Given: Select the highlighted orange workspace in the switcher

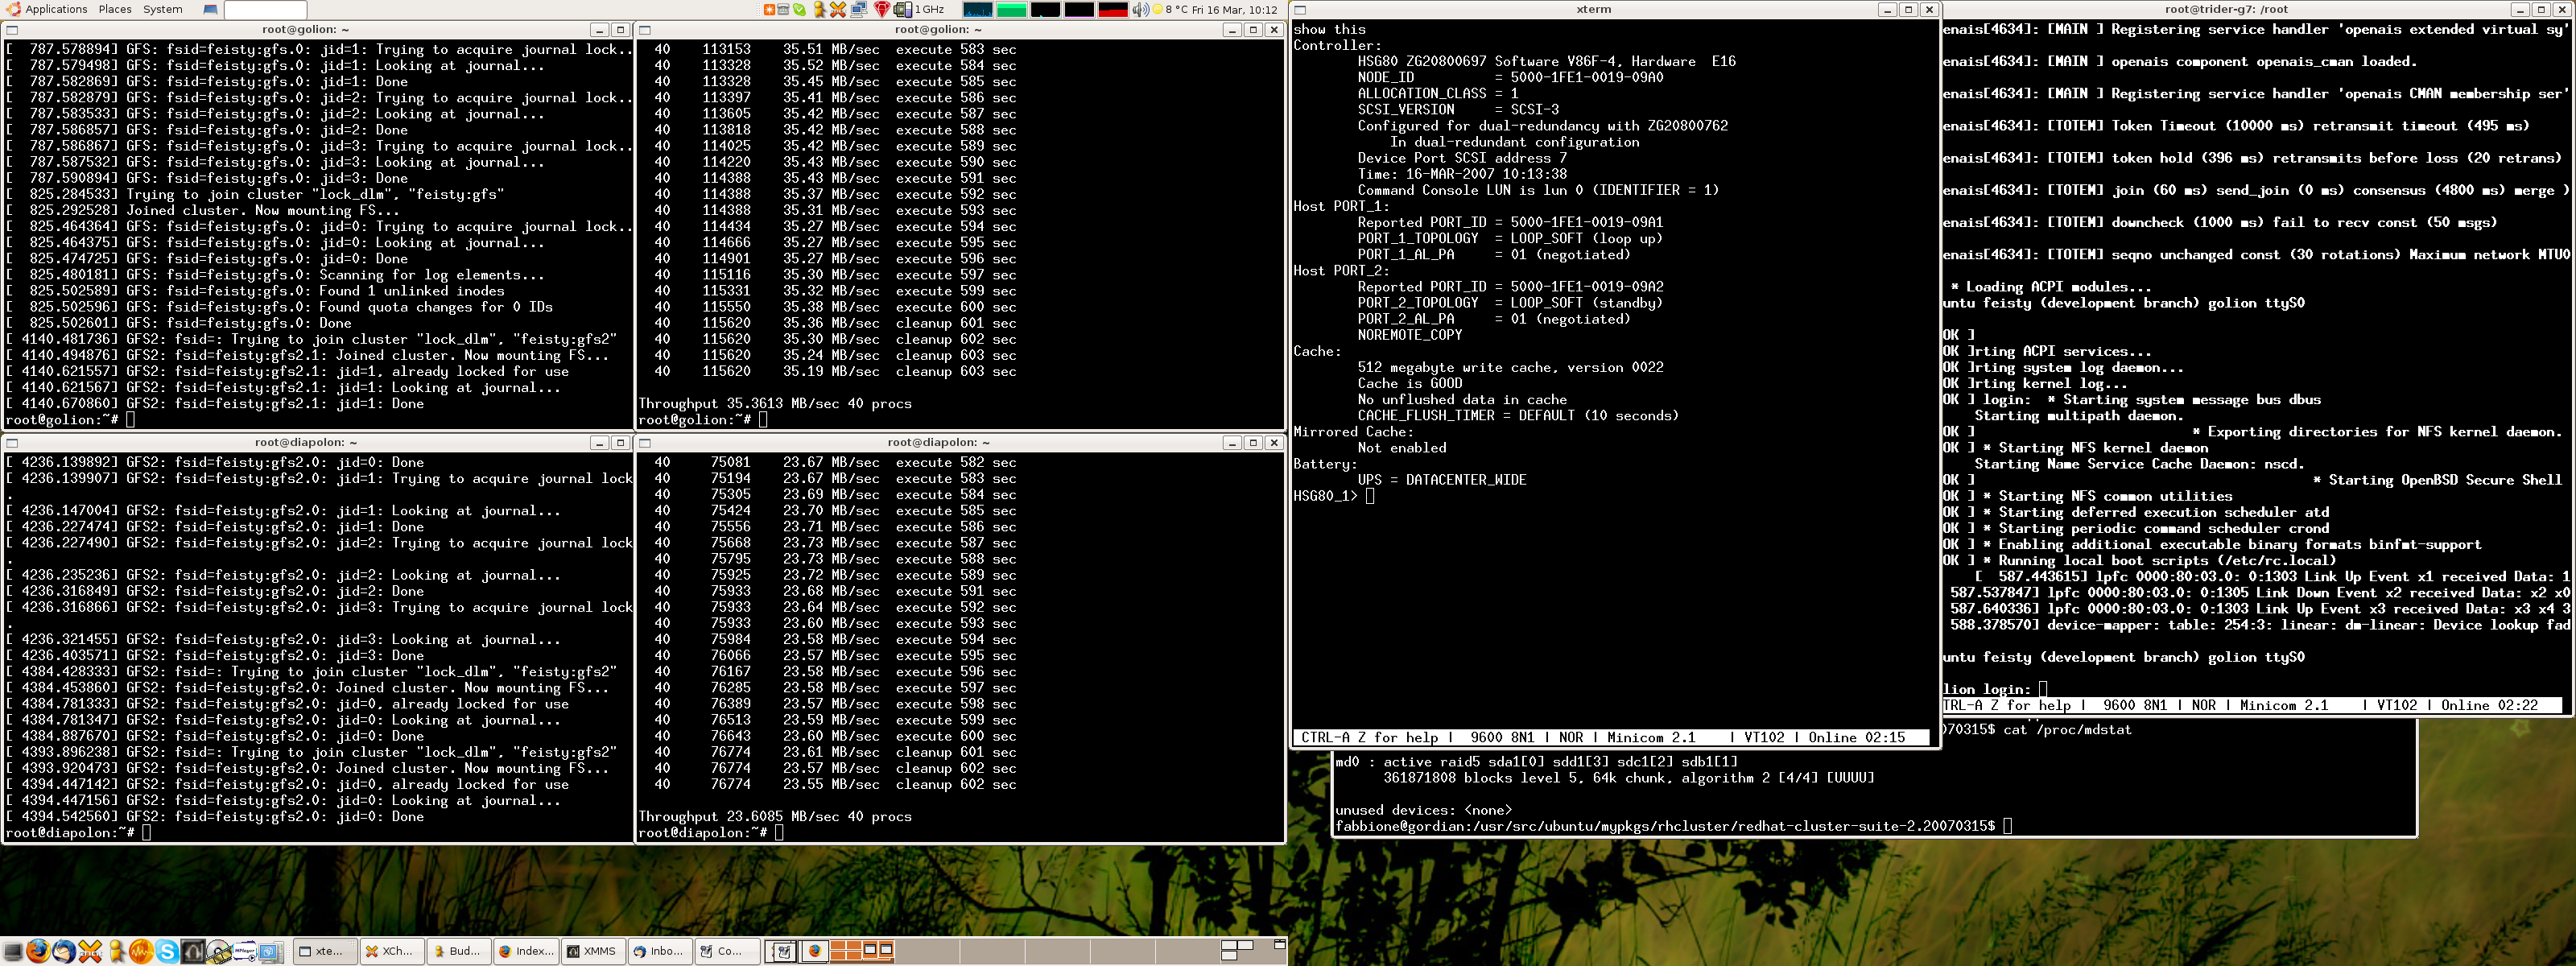Looking at the screenshot, I should (862, 951).
